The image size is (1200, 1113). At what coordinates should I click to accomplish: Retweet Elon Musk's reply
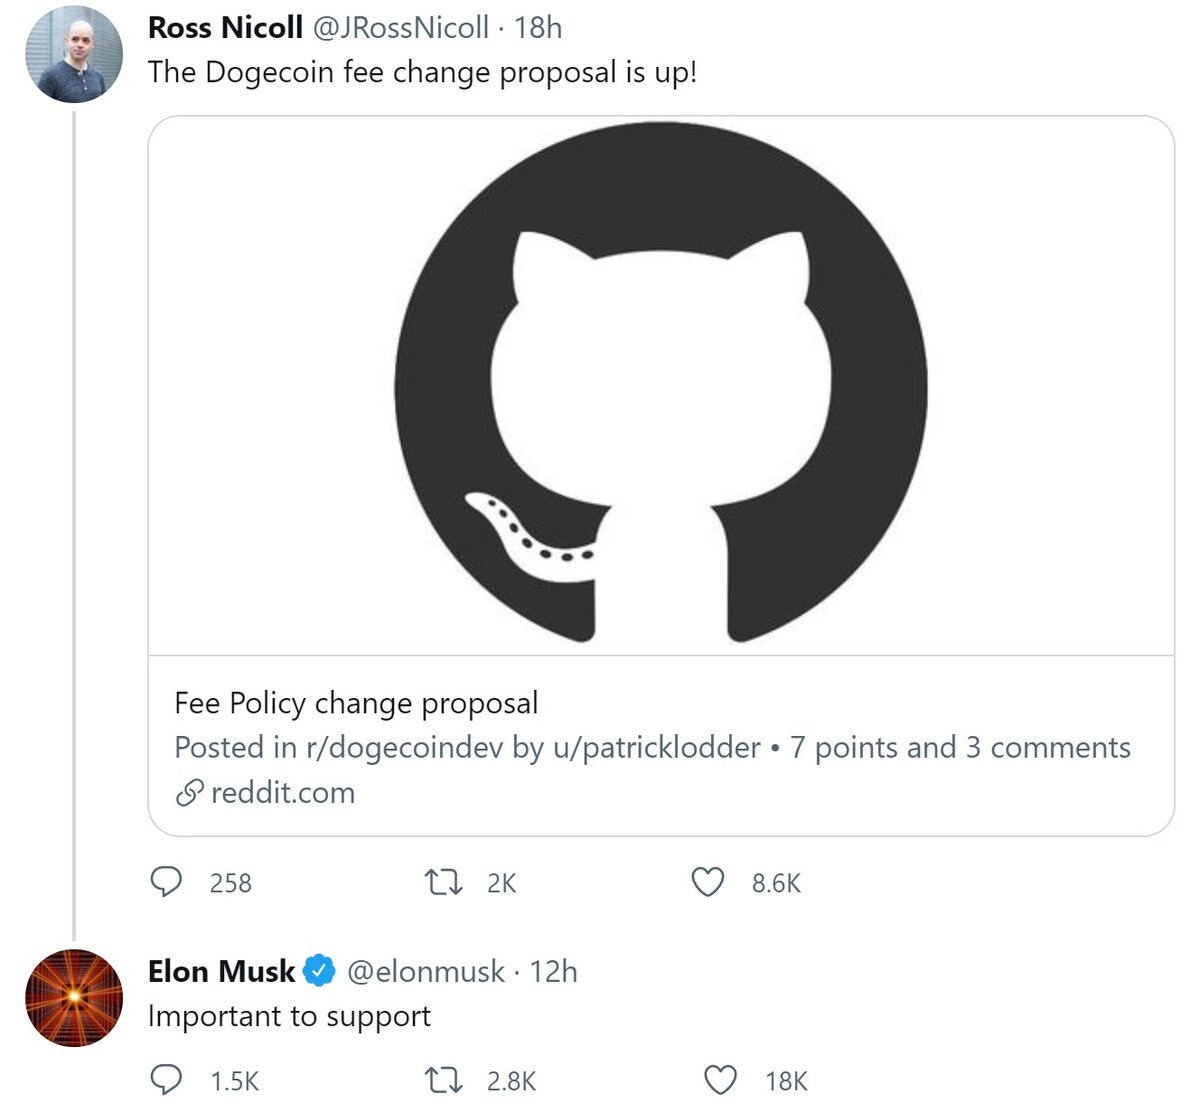pos(441,1079)
